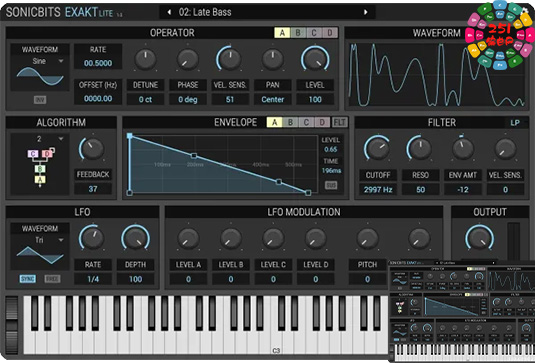The image size is (535, 363).
Task: Click the RATE value 00.5000
Action: (98, 63)
